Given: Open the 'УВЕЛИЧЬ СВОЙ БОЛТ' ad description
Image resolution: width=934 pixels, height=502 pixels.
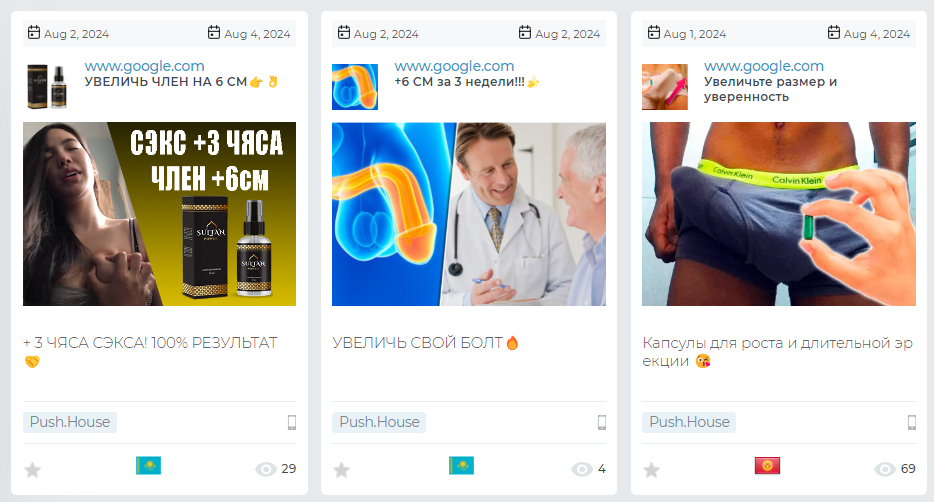Looking at the screenshot, I should [x=425, y=343].
